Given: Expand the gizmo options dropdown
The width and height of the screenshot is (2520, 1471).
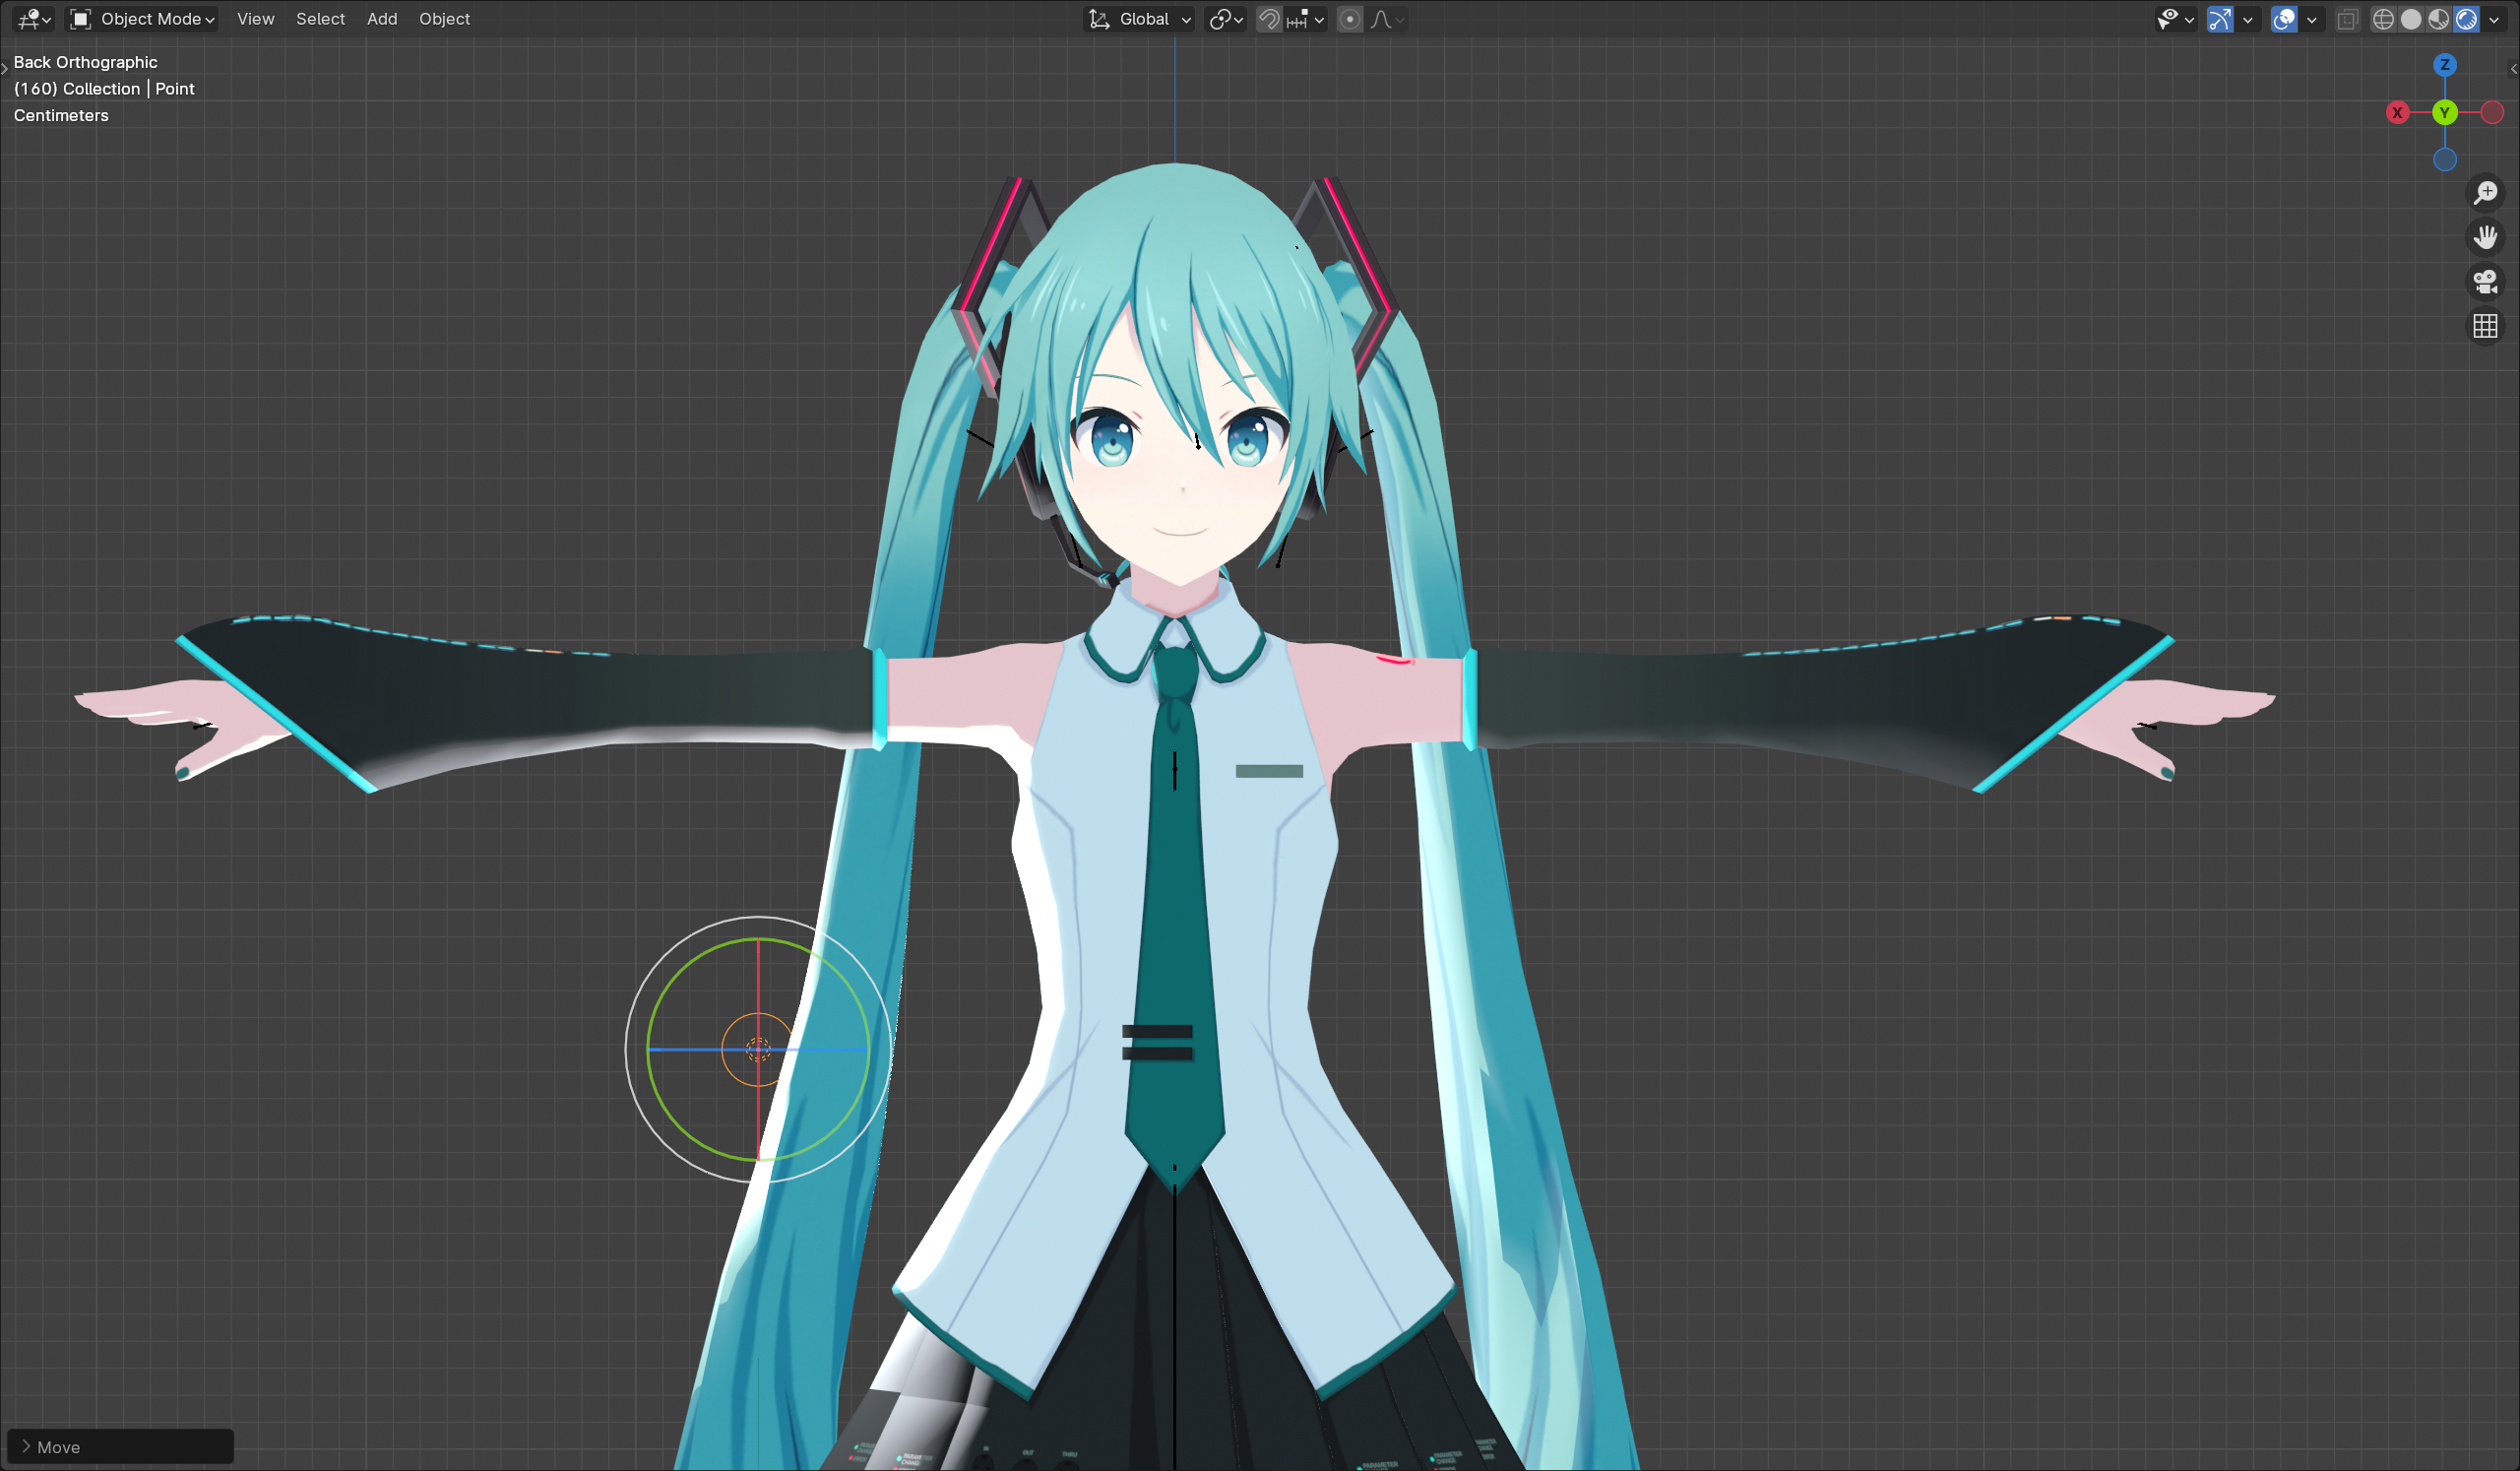Looking at the screenshot, I should point(2248,19).
